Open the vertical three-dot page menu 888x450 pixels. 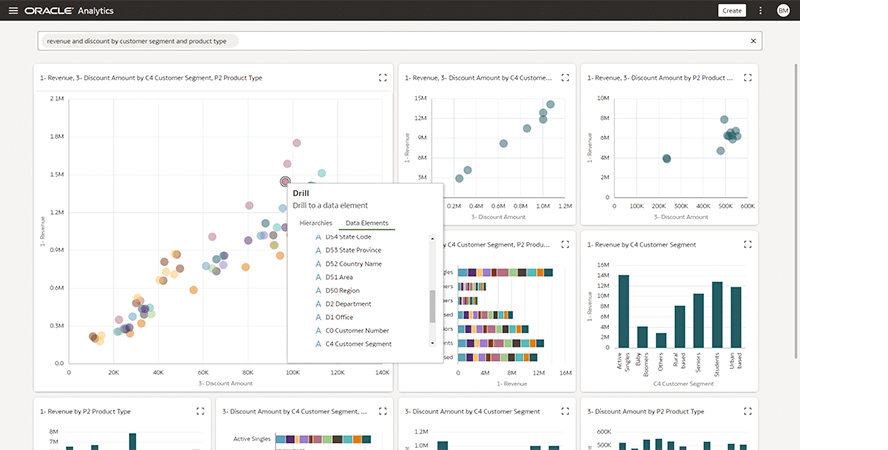coord(760,10)
